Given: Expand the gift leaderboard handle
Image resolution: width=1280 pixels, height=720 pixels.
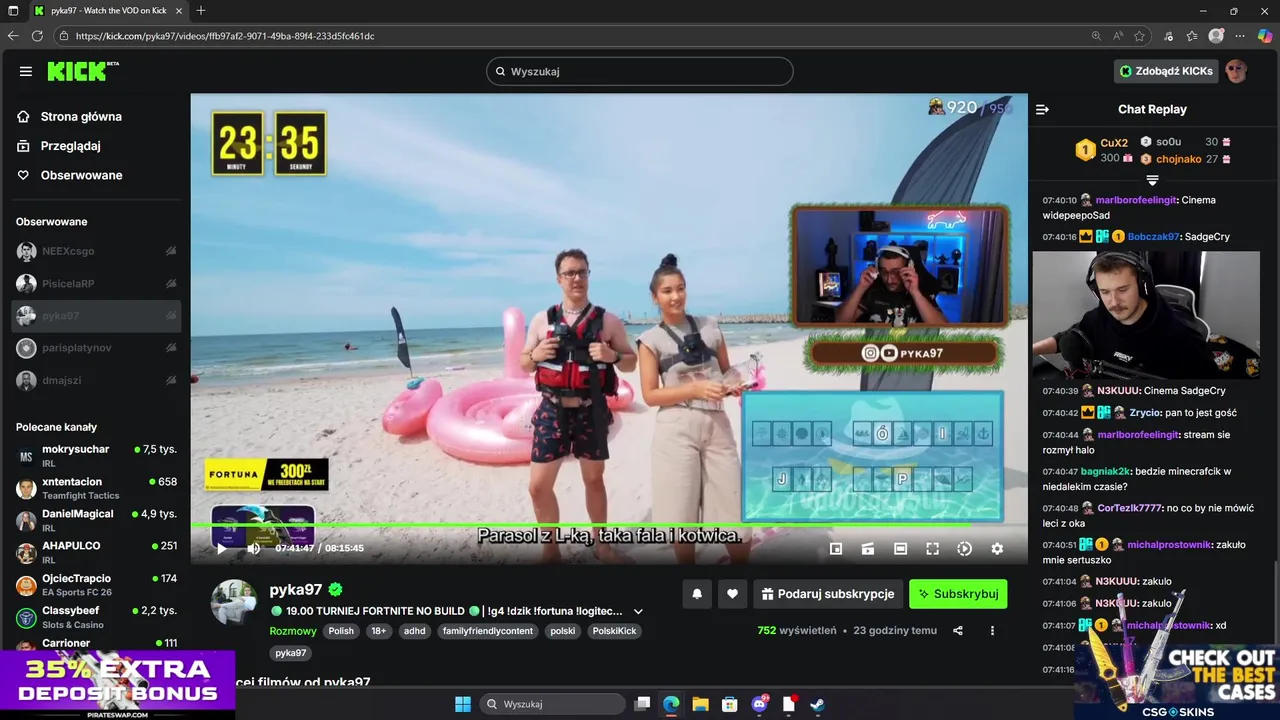Looking at the screenshot, I should point(1152,180).
